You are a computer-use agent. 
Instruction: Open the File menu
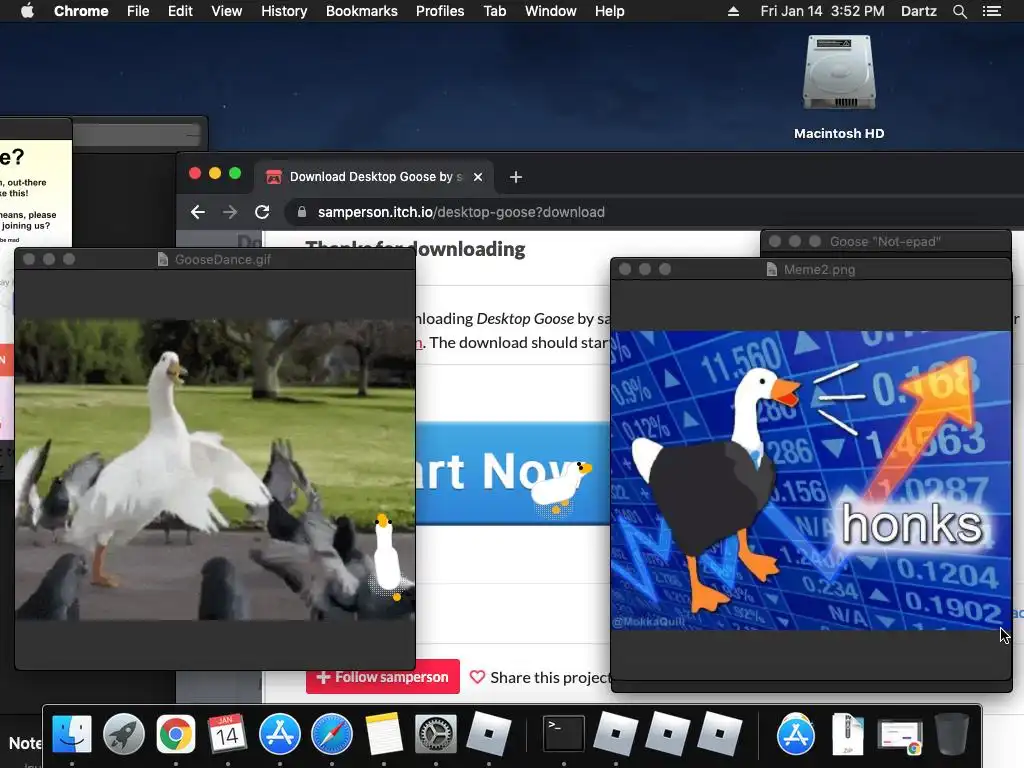[138, 11]
